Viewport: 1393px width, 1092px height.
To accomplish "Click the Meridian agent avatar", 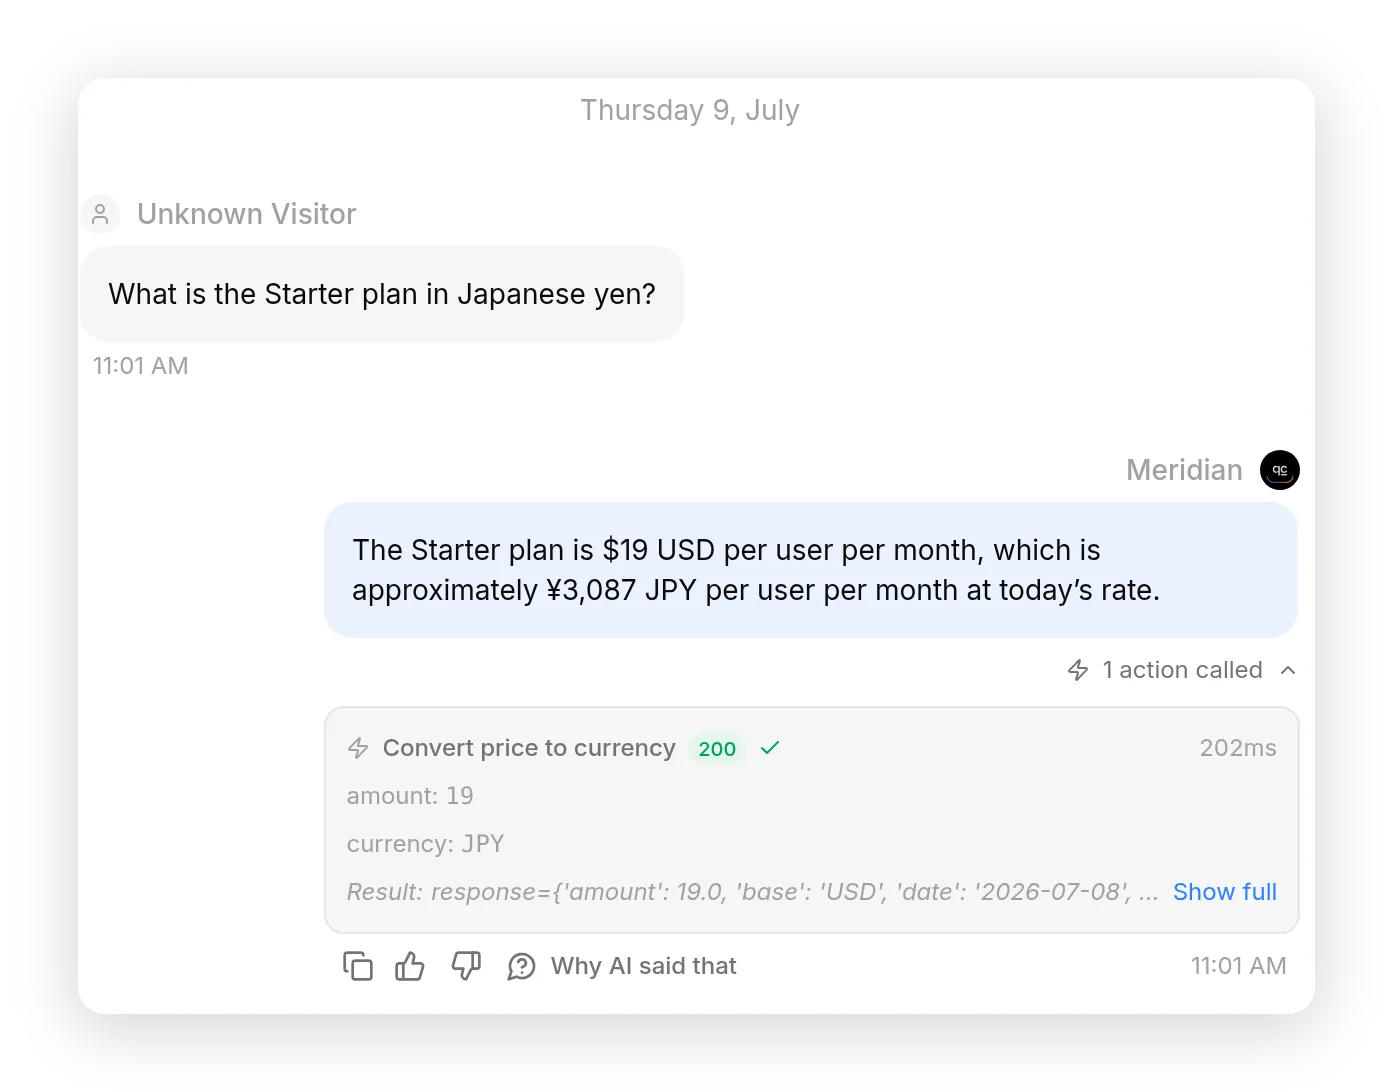I will (x=1280, y=470).
